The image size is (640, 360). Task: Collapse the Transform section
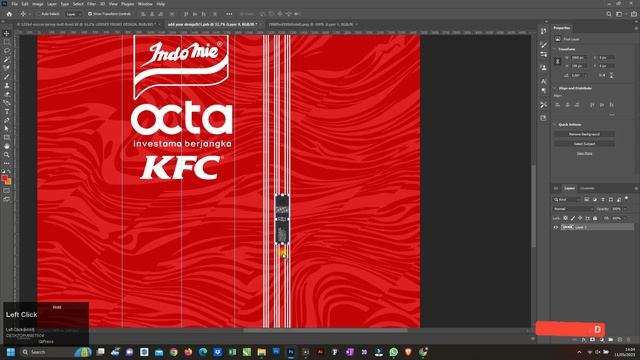tap(555, 49)
